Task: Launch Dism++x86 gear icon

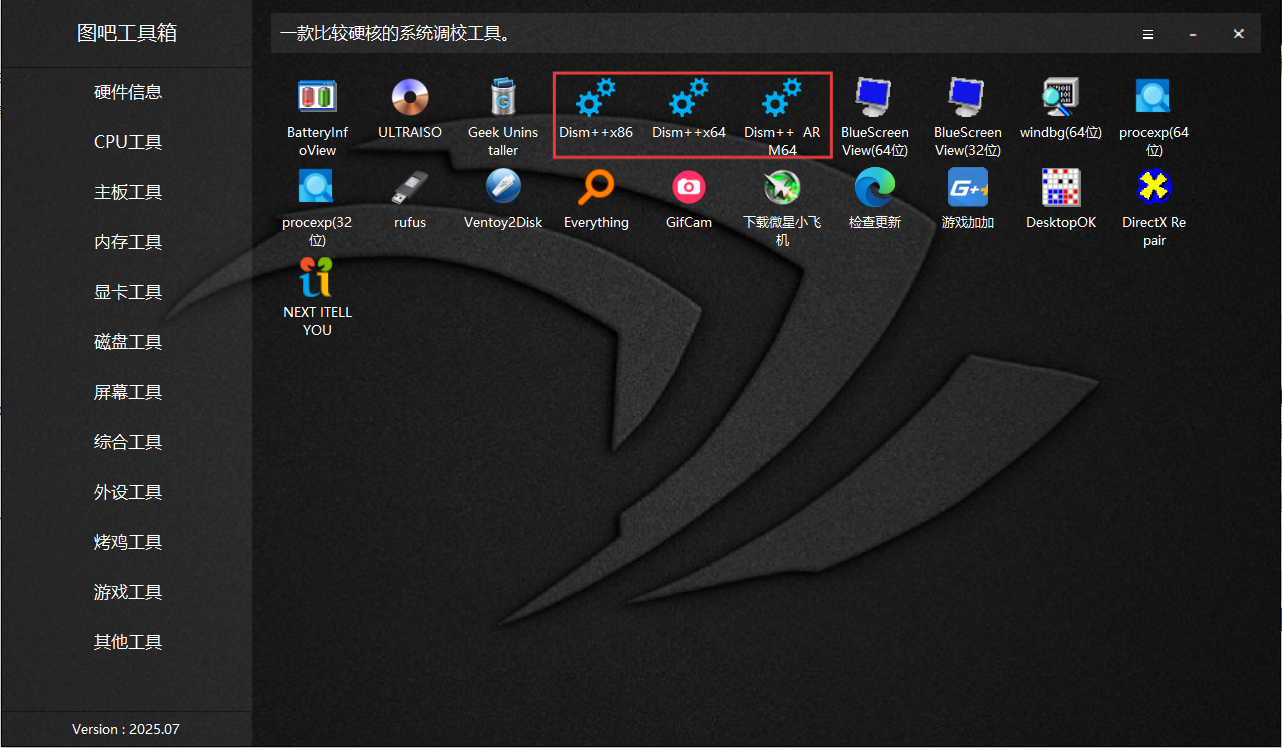Action: 596,97
